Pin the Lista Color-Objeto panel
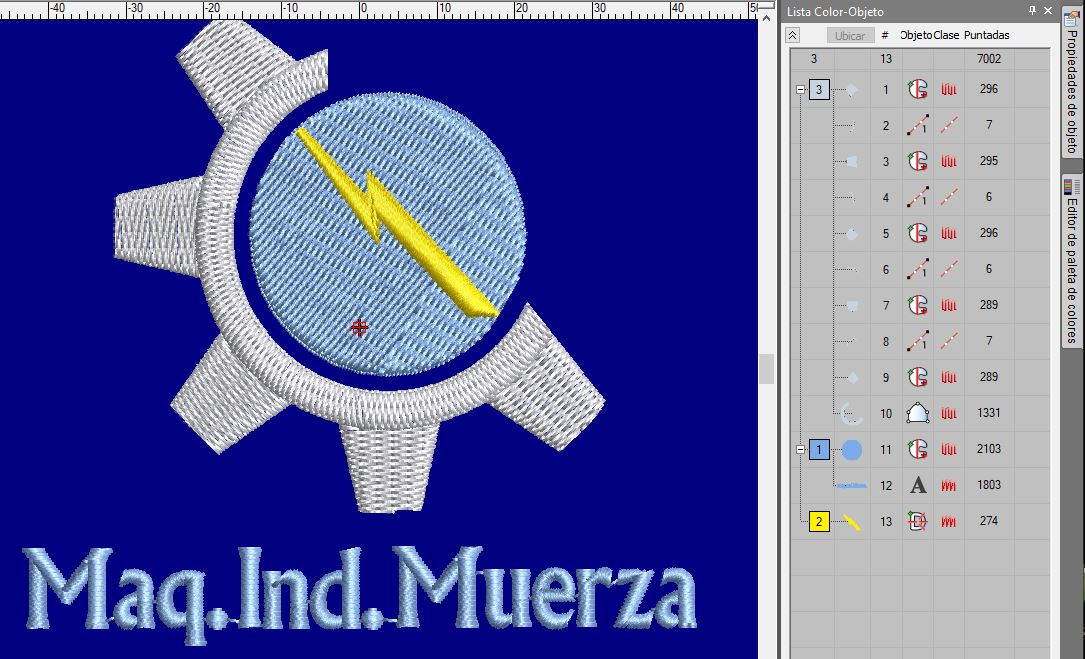 1033,10
